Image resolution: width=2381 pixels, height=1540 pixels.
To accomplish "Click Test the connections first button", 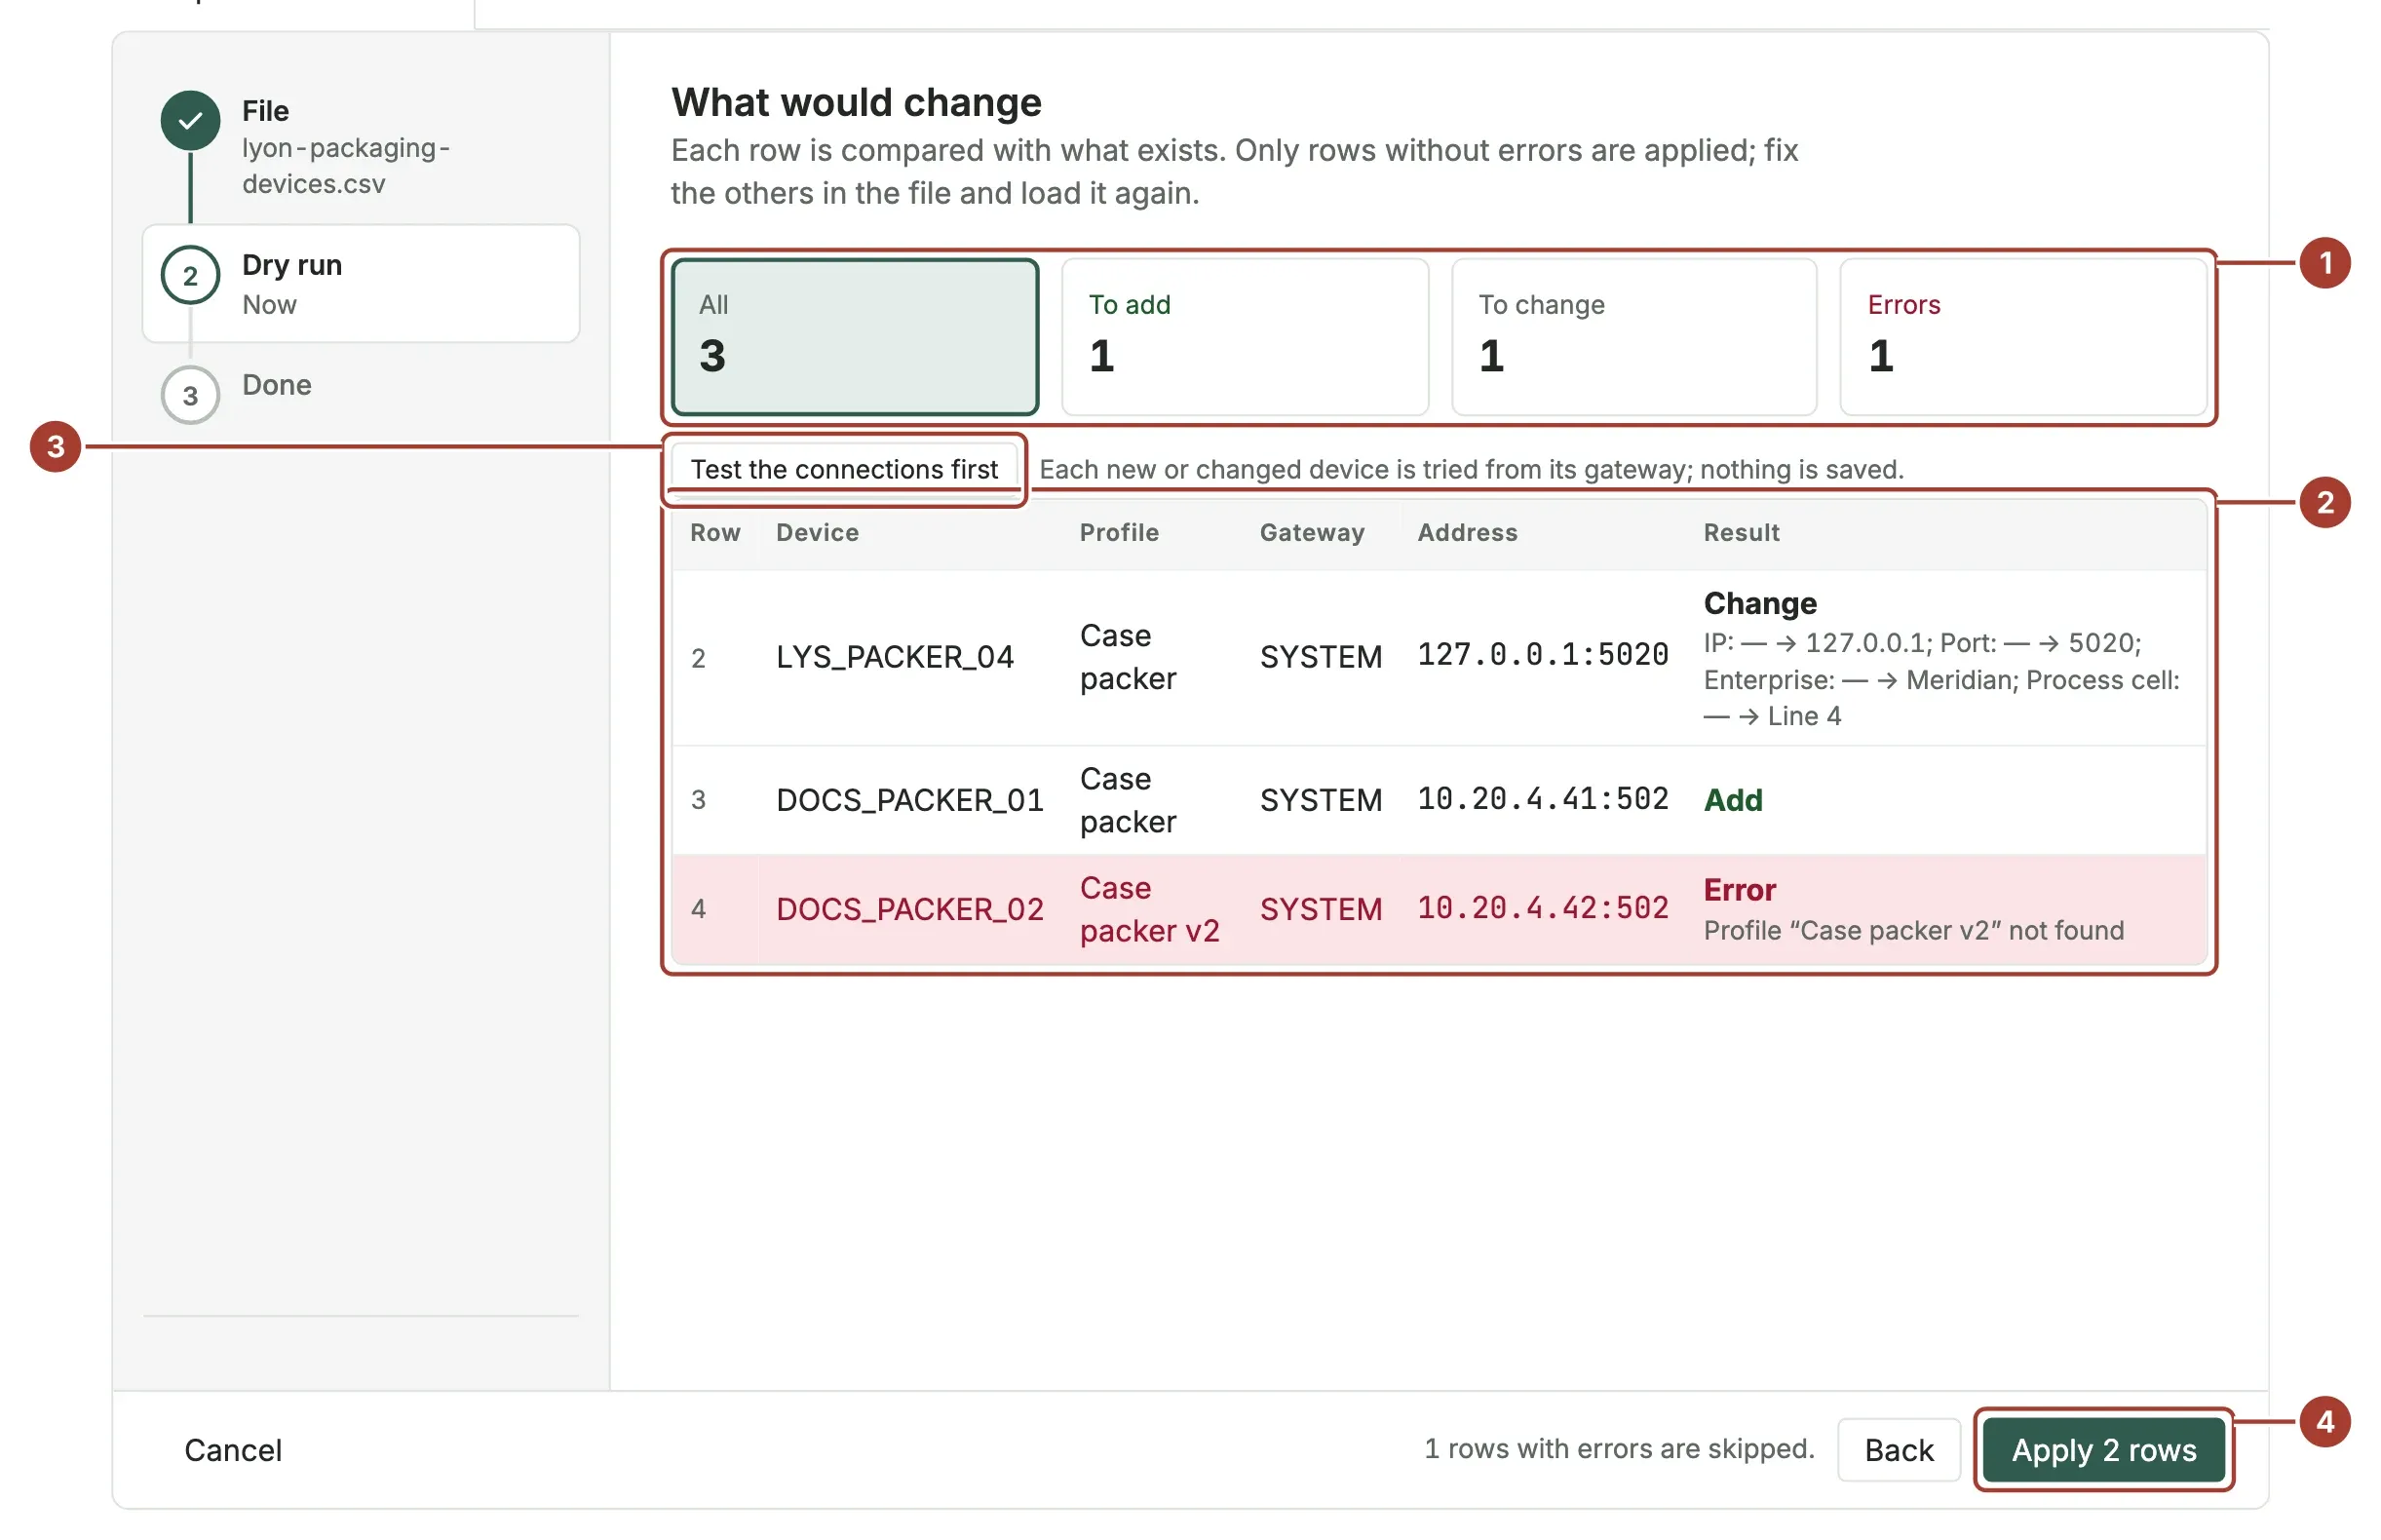I will [x=843, y=469].
